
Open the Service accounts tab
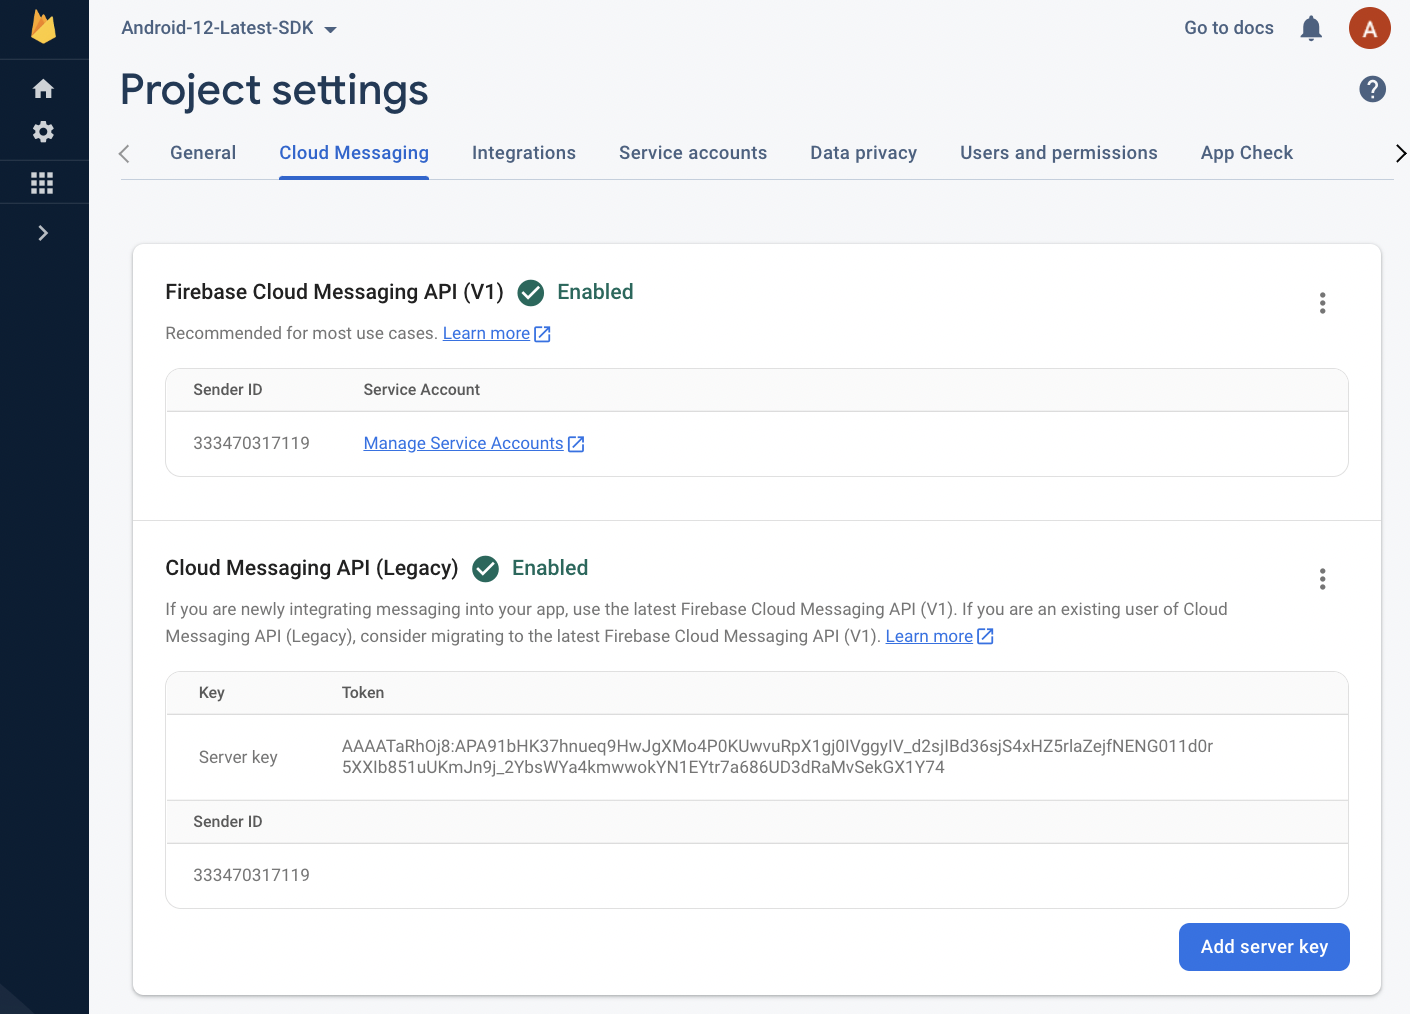[x=693, y=153]
